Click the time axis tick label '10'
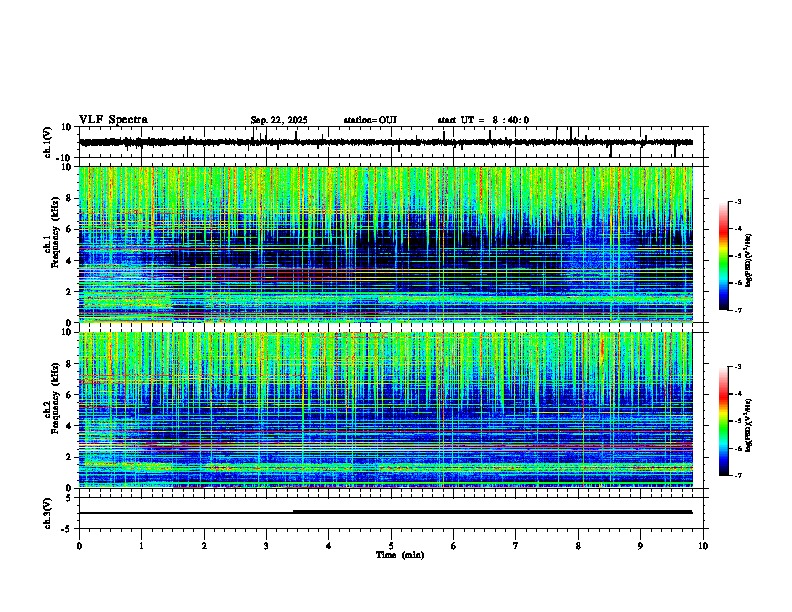The width and height of the screenshot is (792, 612). tap(703, 546)
